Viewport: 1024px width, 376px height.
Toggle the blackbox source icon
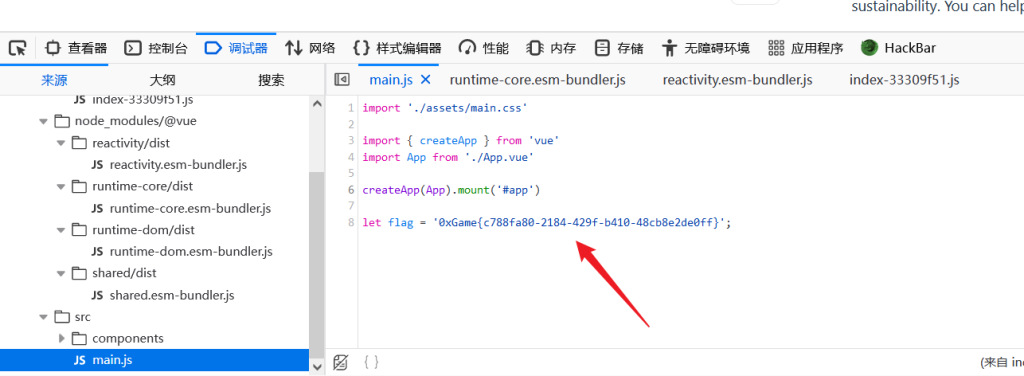point(340,362)
